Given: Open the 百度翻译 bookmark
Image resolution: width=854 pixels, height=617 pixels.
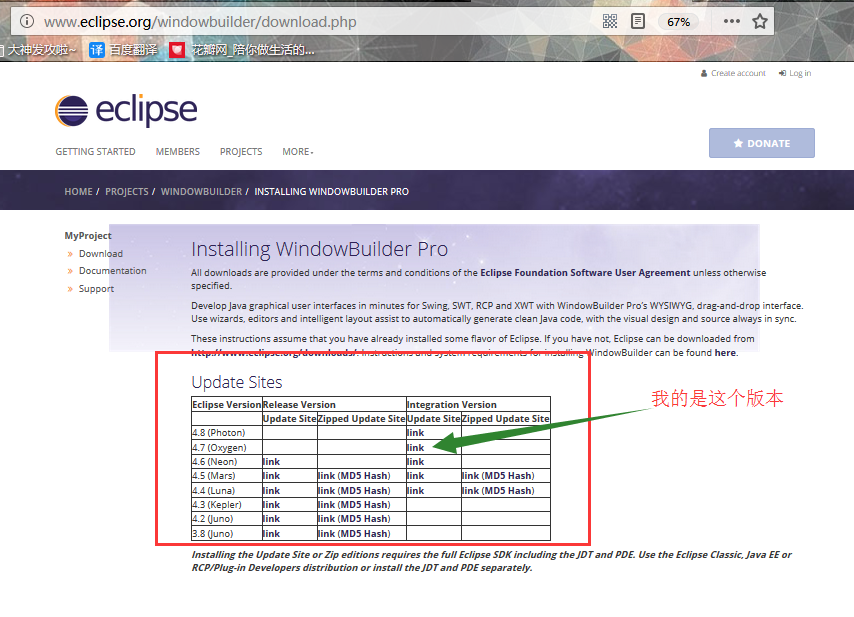Looking at the screenshot, I should pos(124,50).
